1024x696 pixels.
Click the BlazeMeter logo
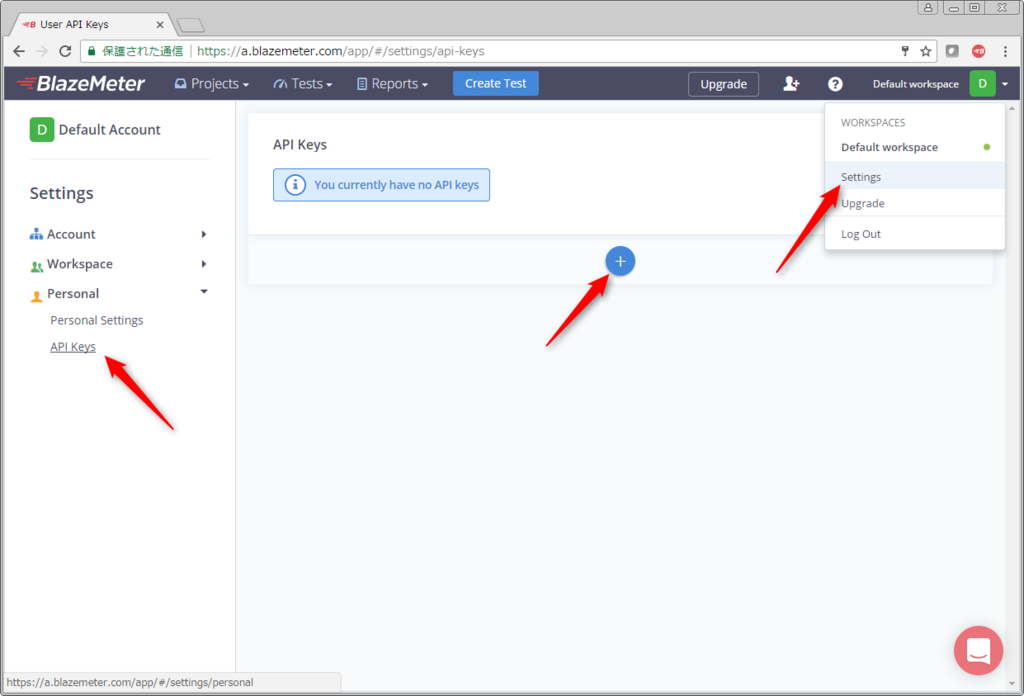tap(80, 84)
